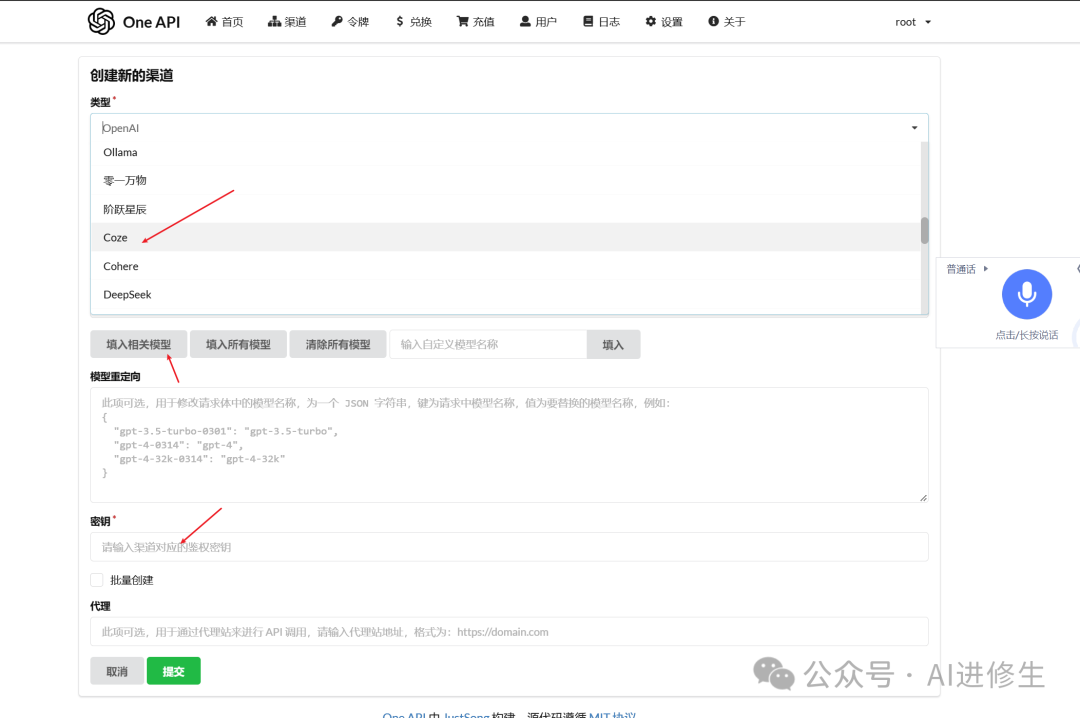Expand the 普通话 language selector
The height and width of the screenshot is (718, 1080).
[967, 269]
